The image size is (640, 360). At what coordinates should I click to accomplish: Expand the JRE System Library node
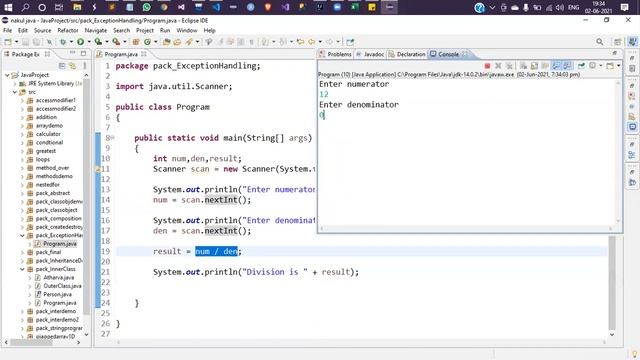pos(15,84)
